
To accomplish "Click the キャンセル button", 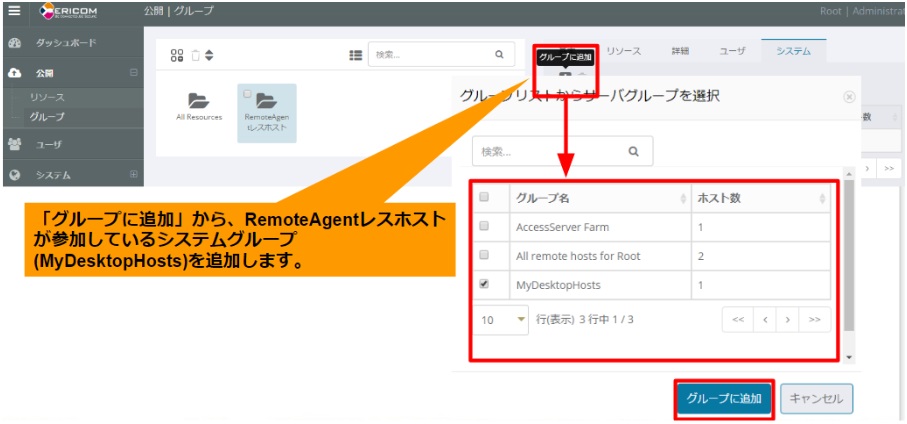I will (816, 399).
